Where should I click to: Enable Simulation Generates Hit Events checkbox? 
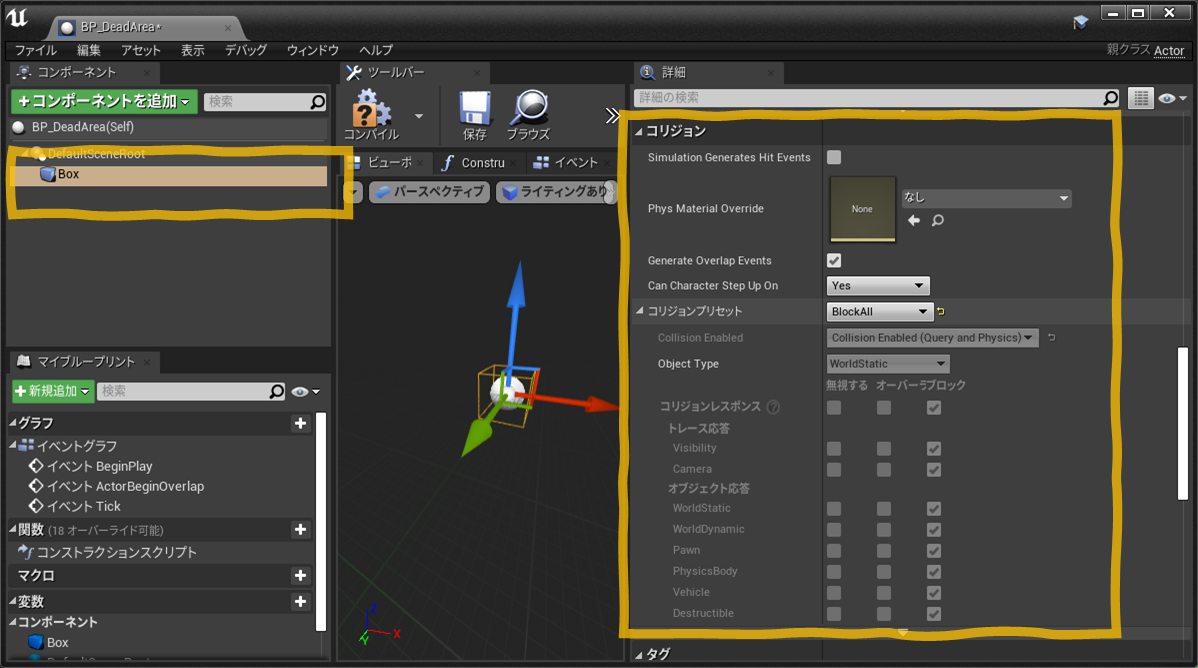(x=834, y=157)
